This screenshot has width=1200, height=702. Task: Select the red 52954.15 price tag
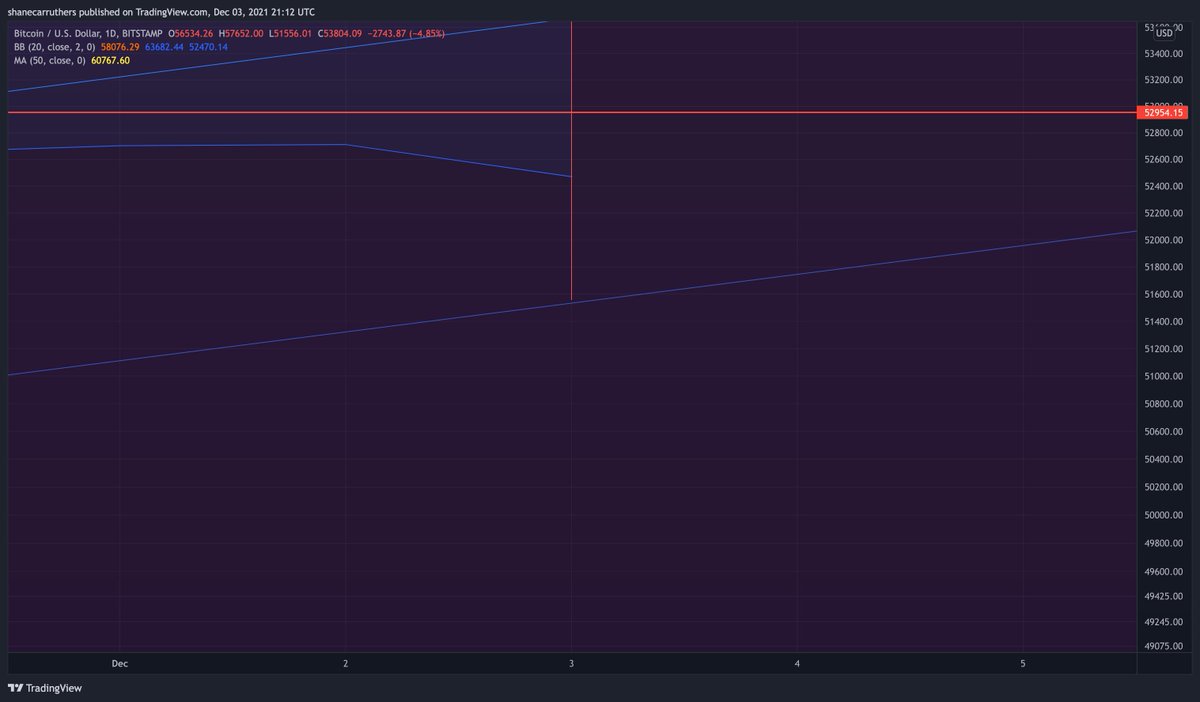coord(1163,113)
